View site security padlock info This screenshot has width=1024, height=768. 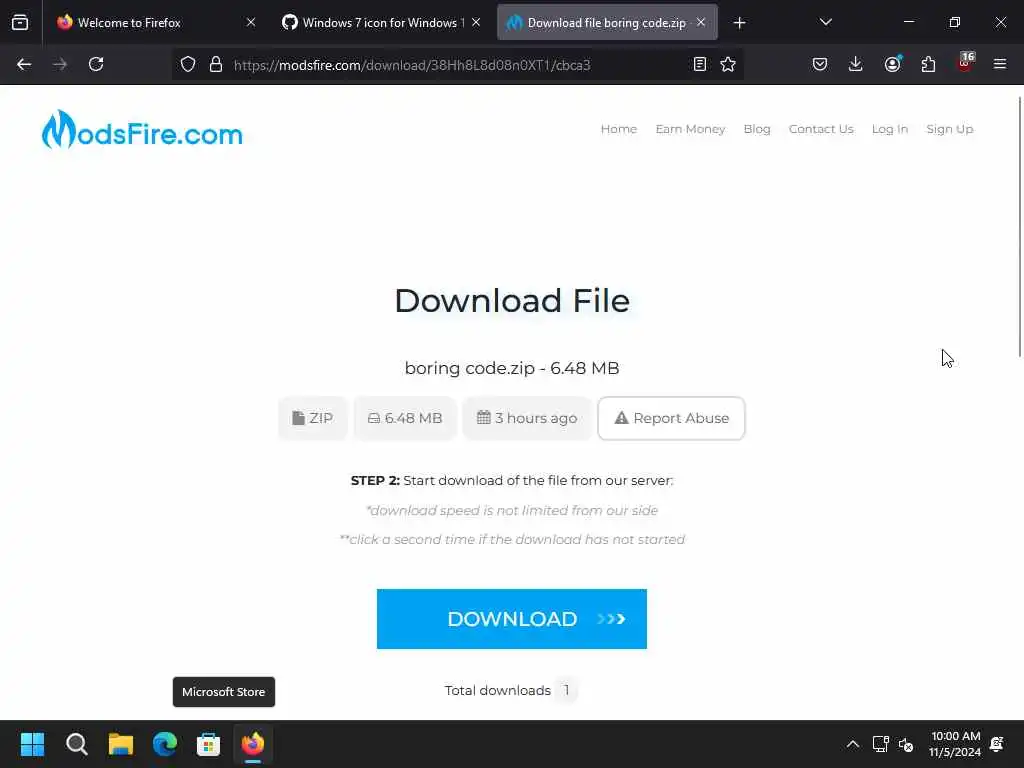pos(216,64)
